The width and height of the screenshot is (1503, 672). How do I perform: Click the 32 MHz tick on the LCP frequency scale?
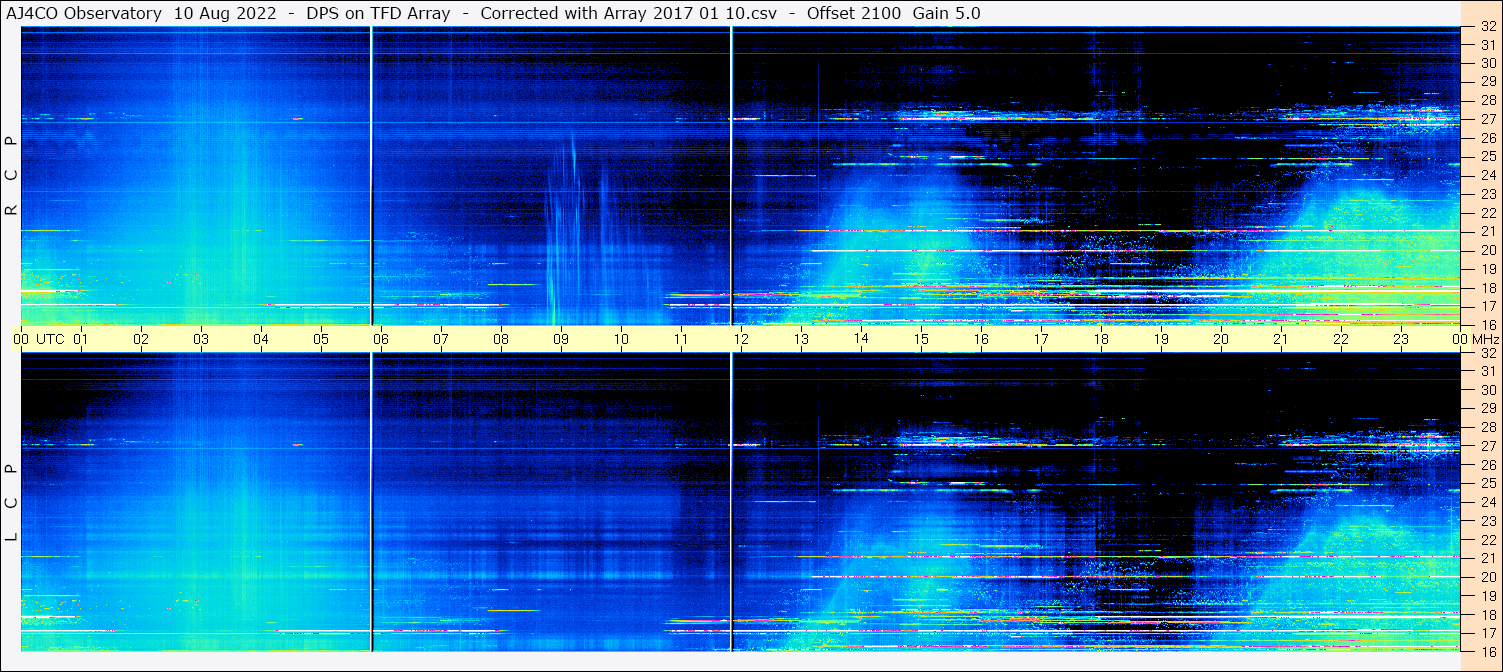tap(1487, 353)
